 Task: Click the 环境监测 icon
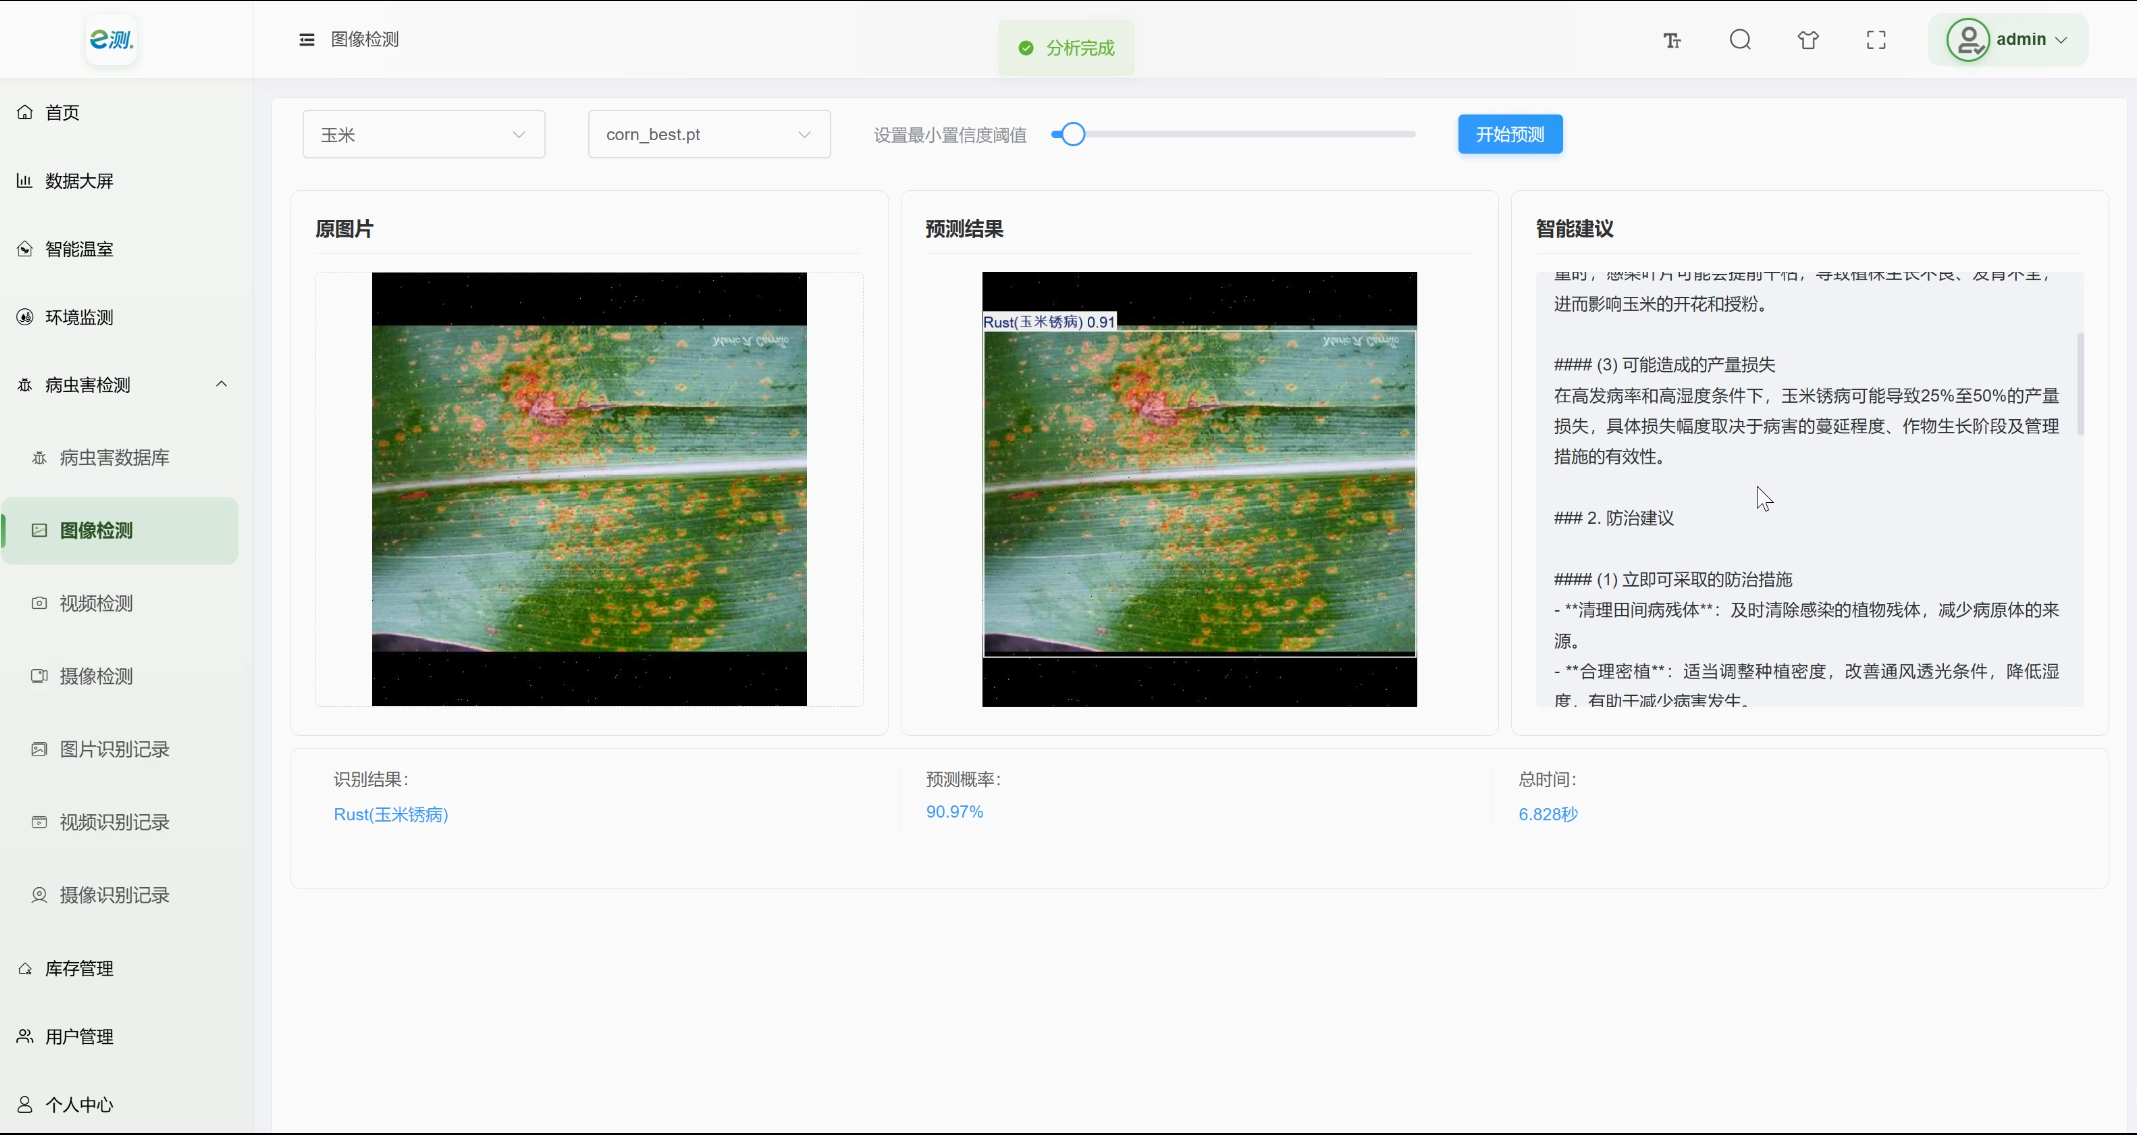click(x=25, y=316)
